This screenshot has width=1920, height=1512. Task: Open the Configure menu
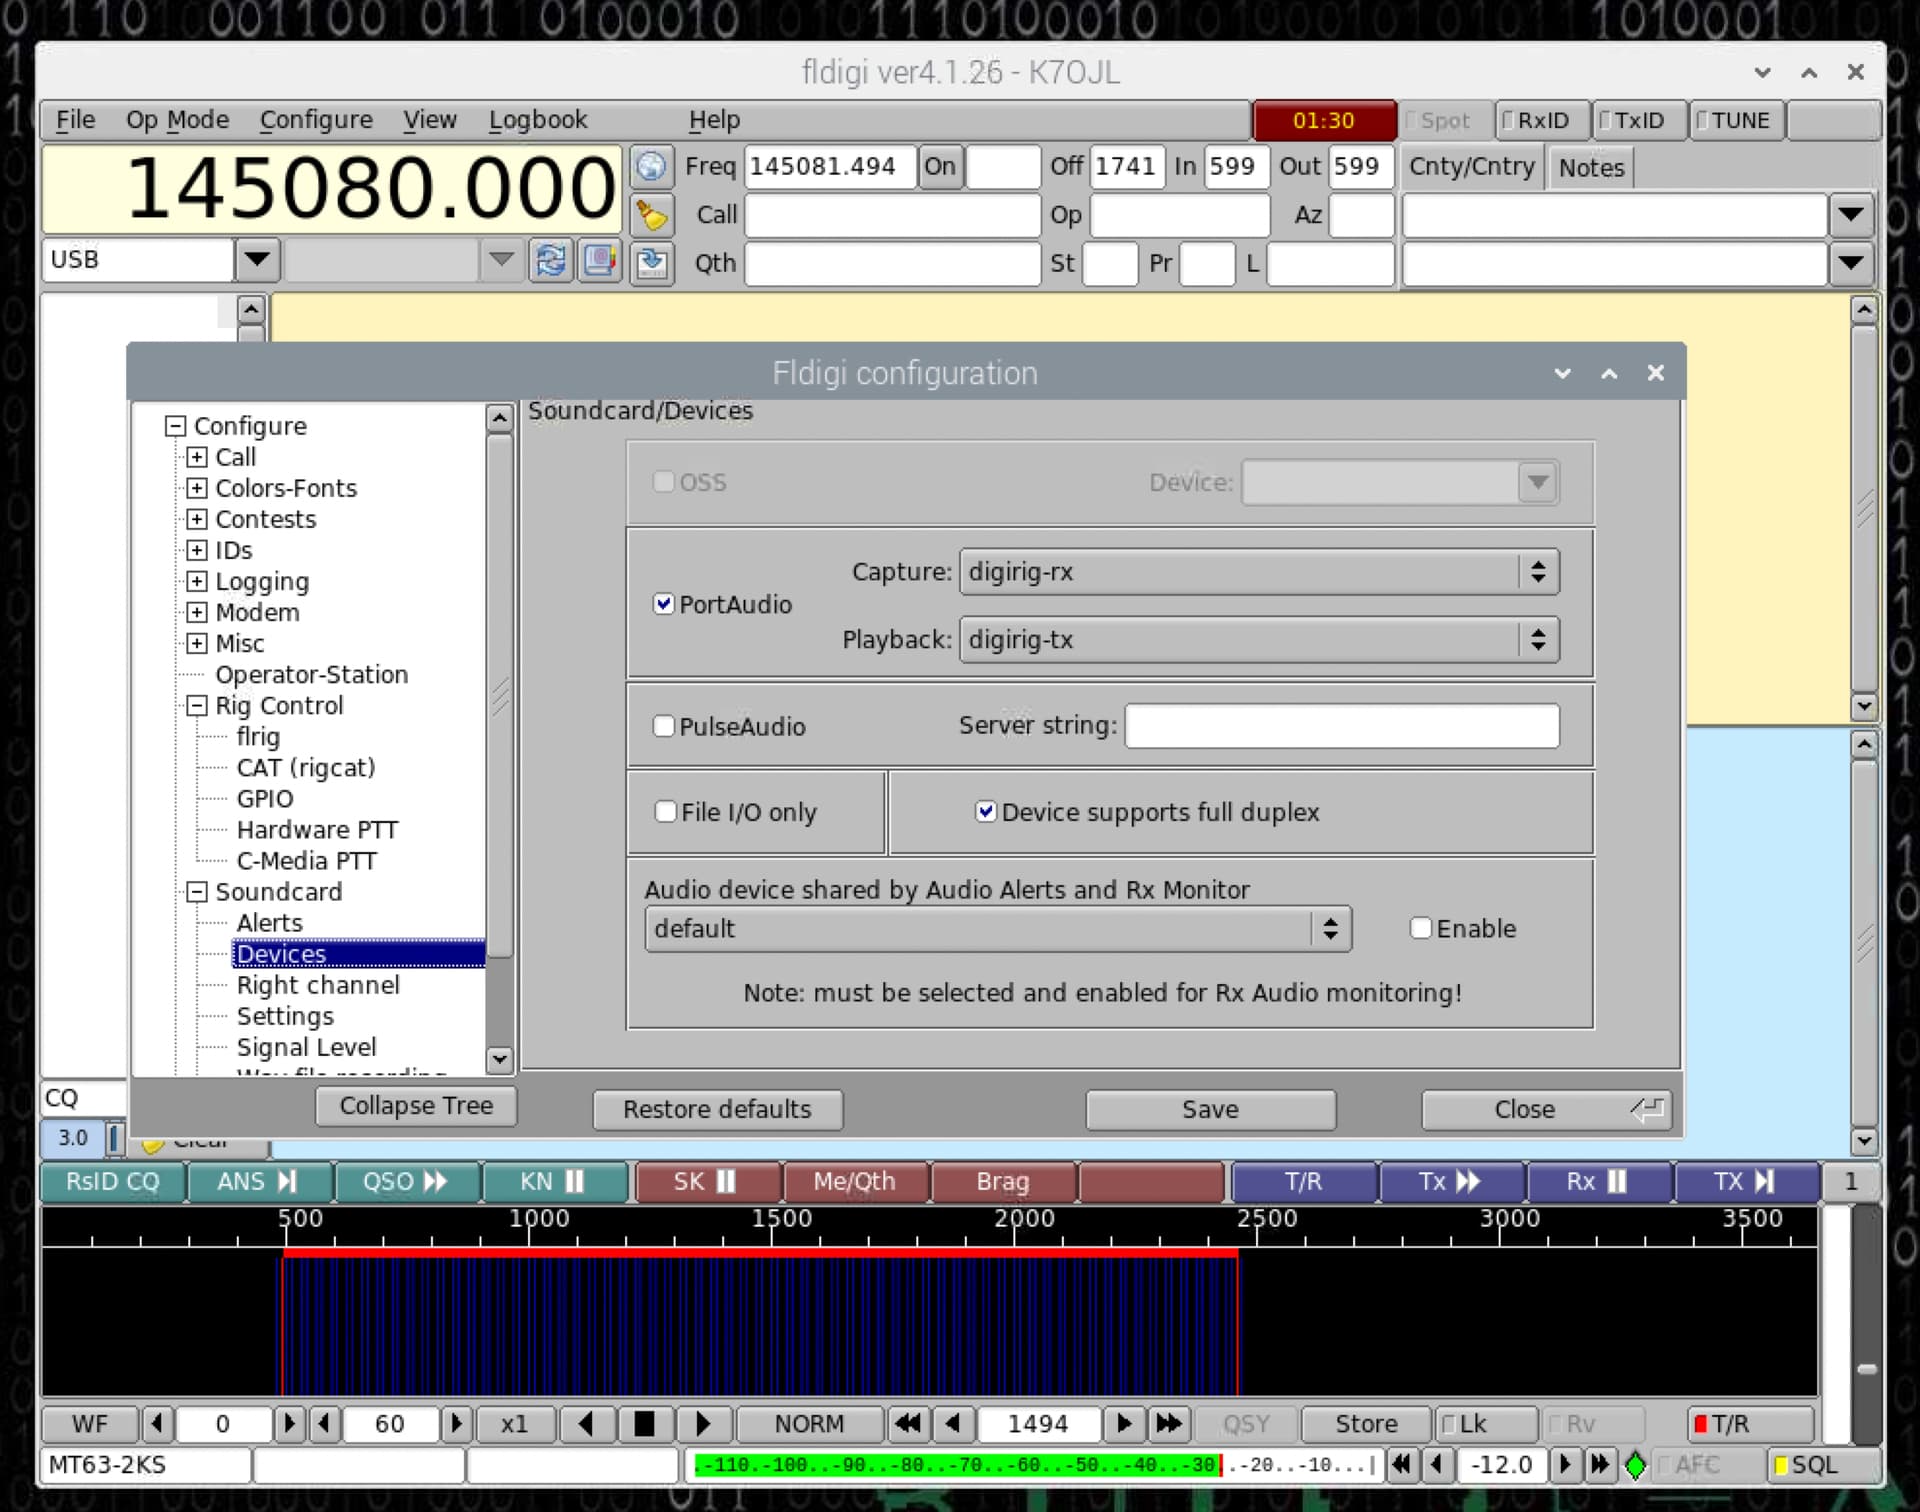click(316, 120)
